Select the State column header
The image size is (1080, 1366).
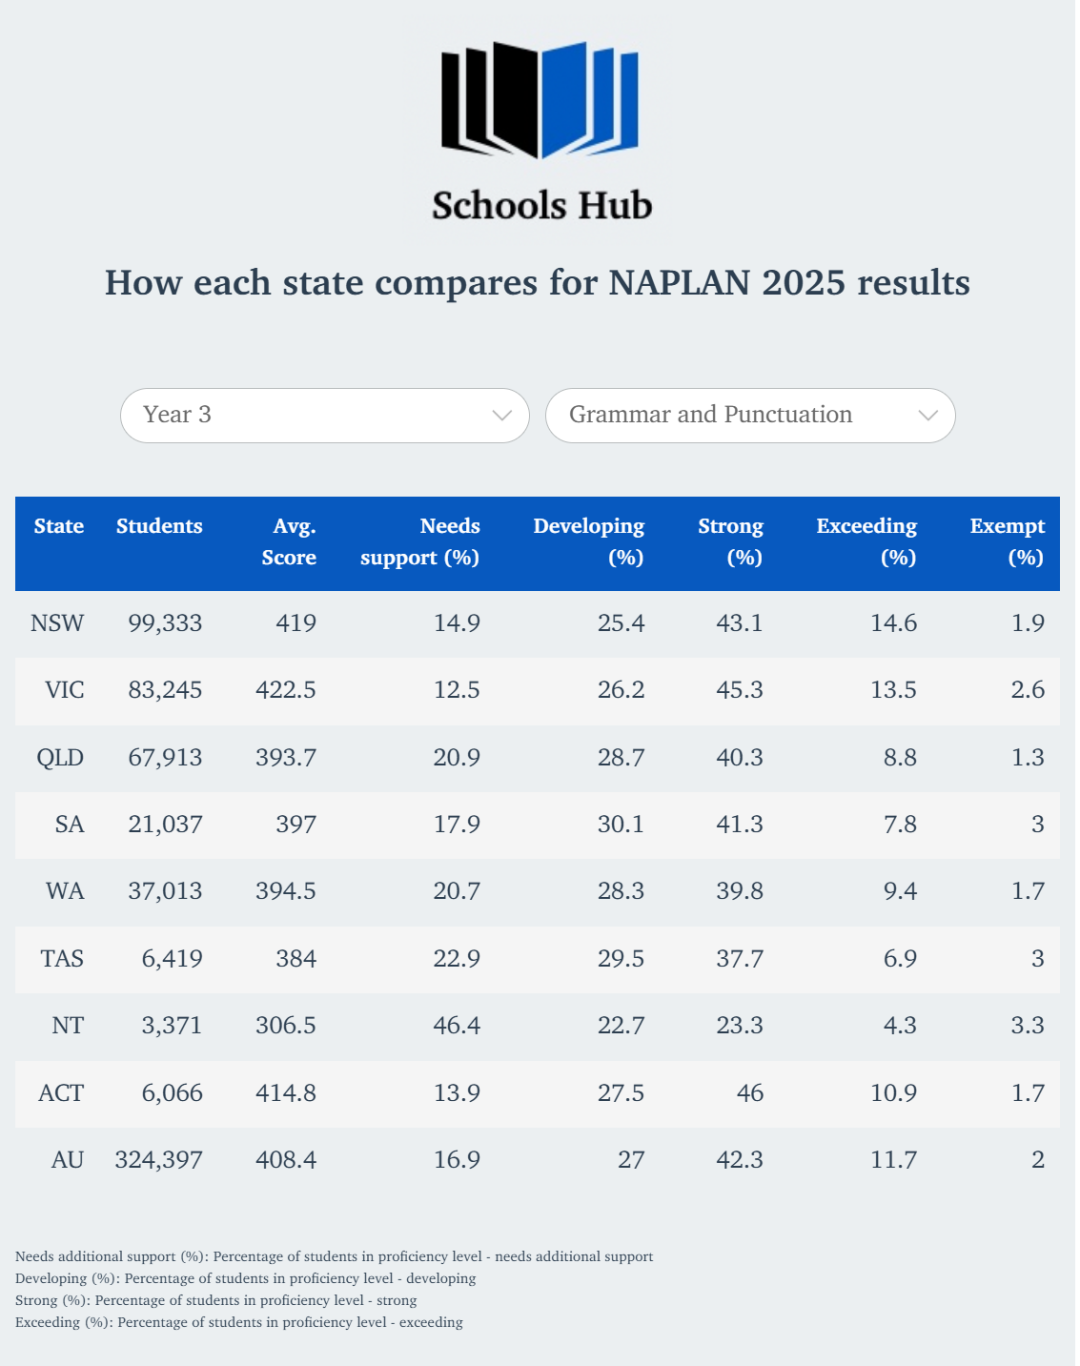[x=59, y=526]
